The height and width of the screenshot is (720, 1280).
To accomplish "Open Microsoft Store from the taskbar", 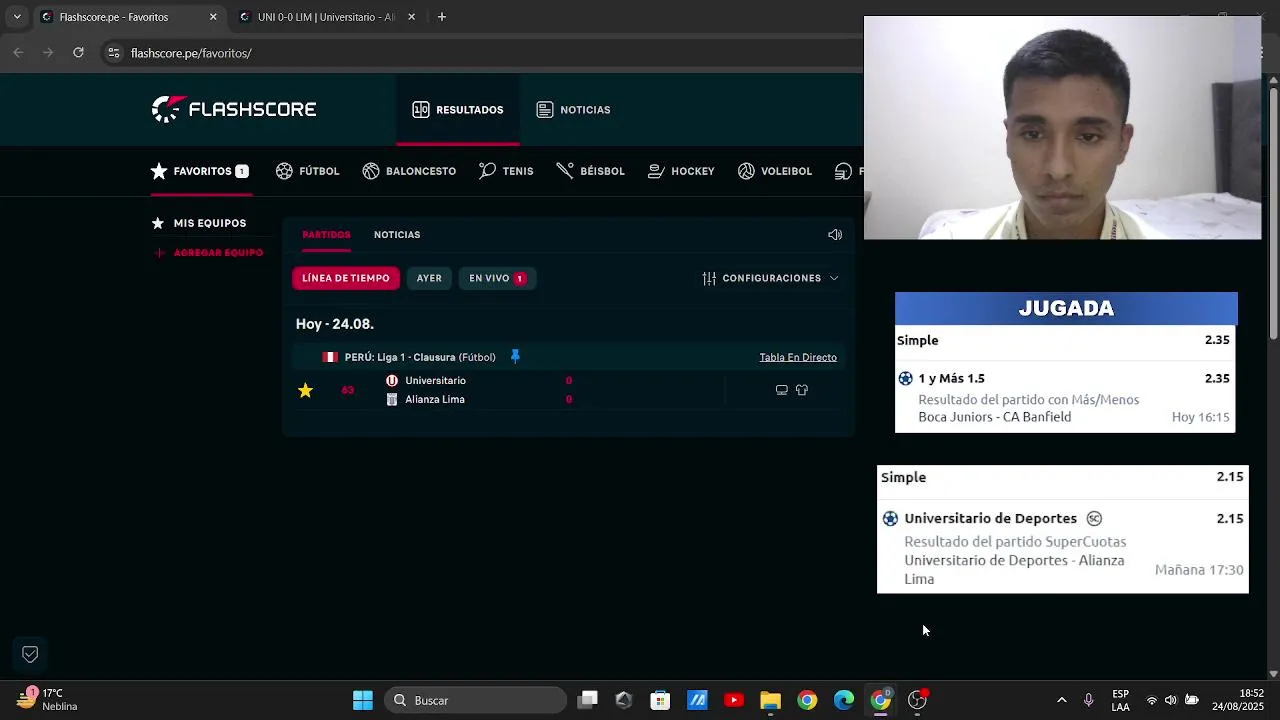I will click(660, 700).
